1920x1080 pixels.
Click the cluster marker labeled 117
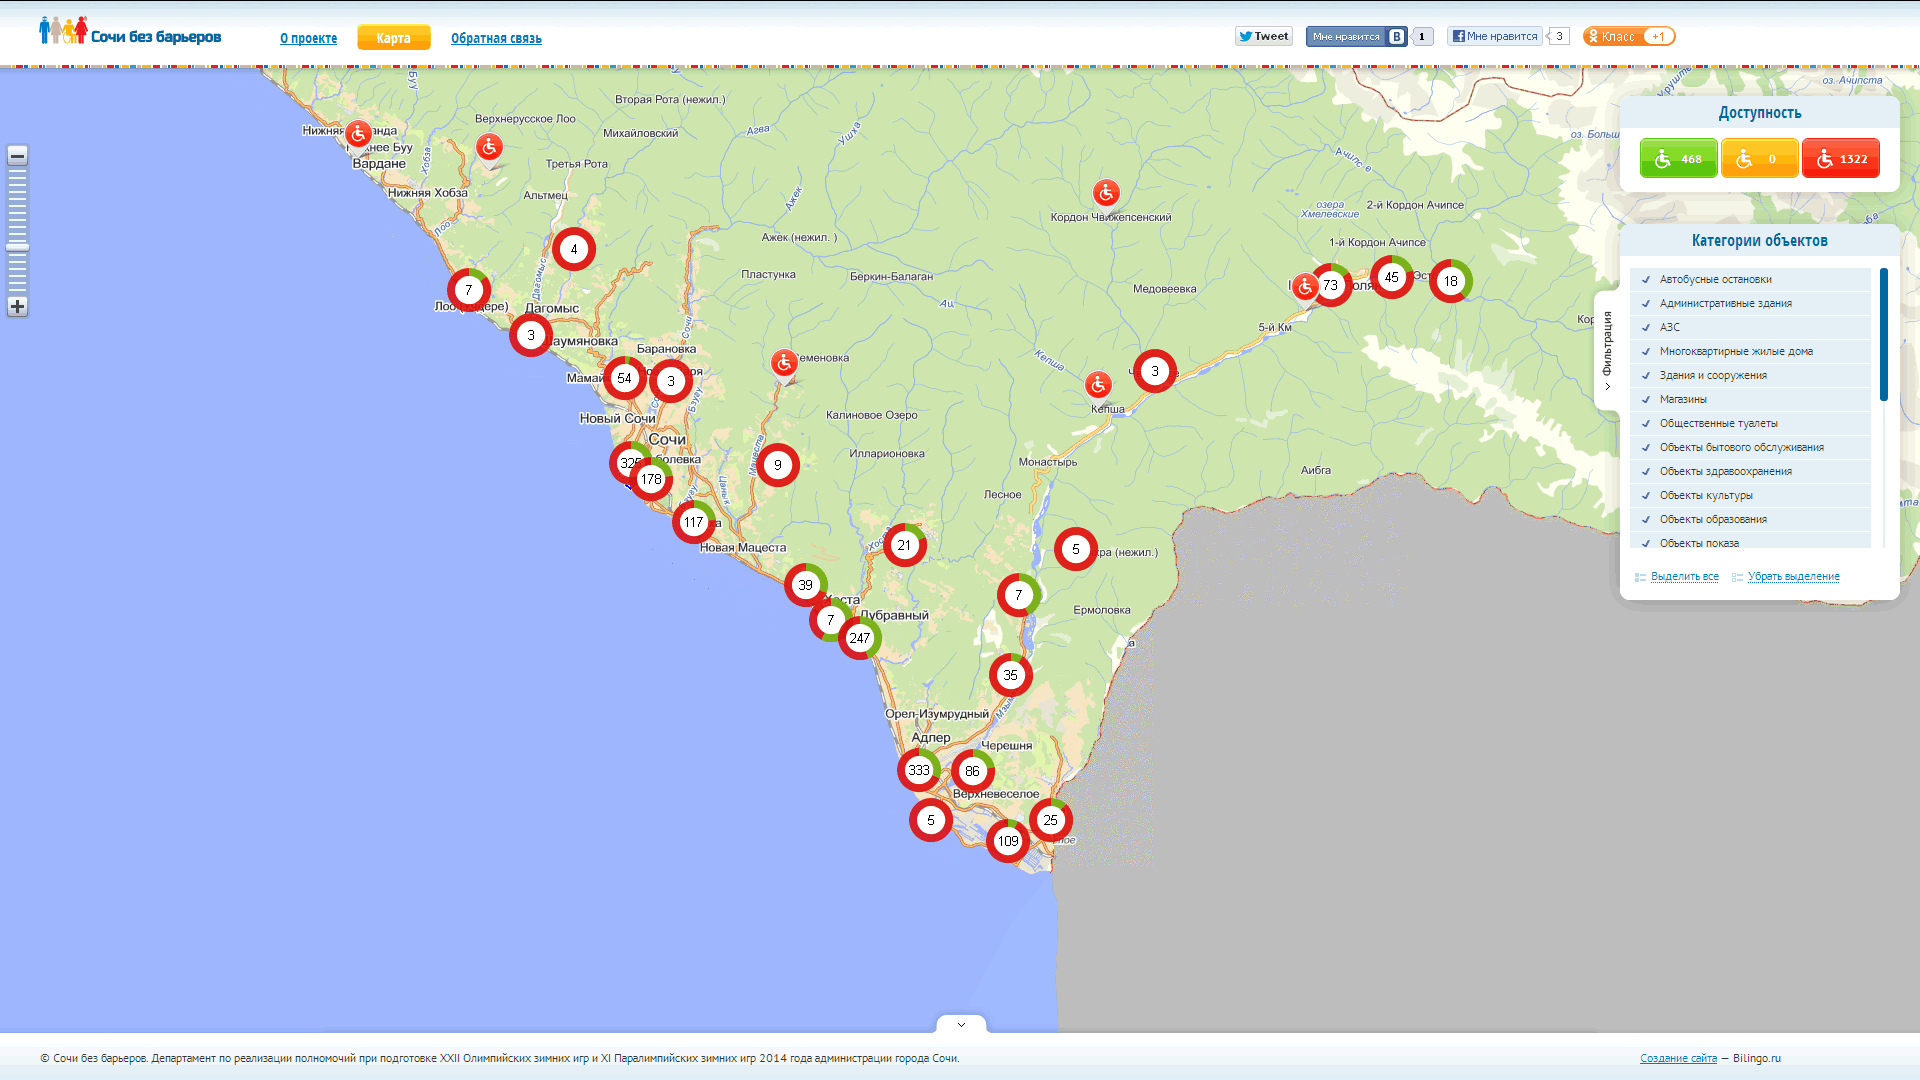[x=694, y=522]
